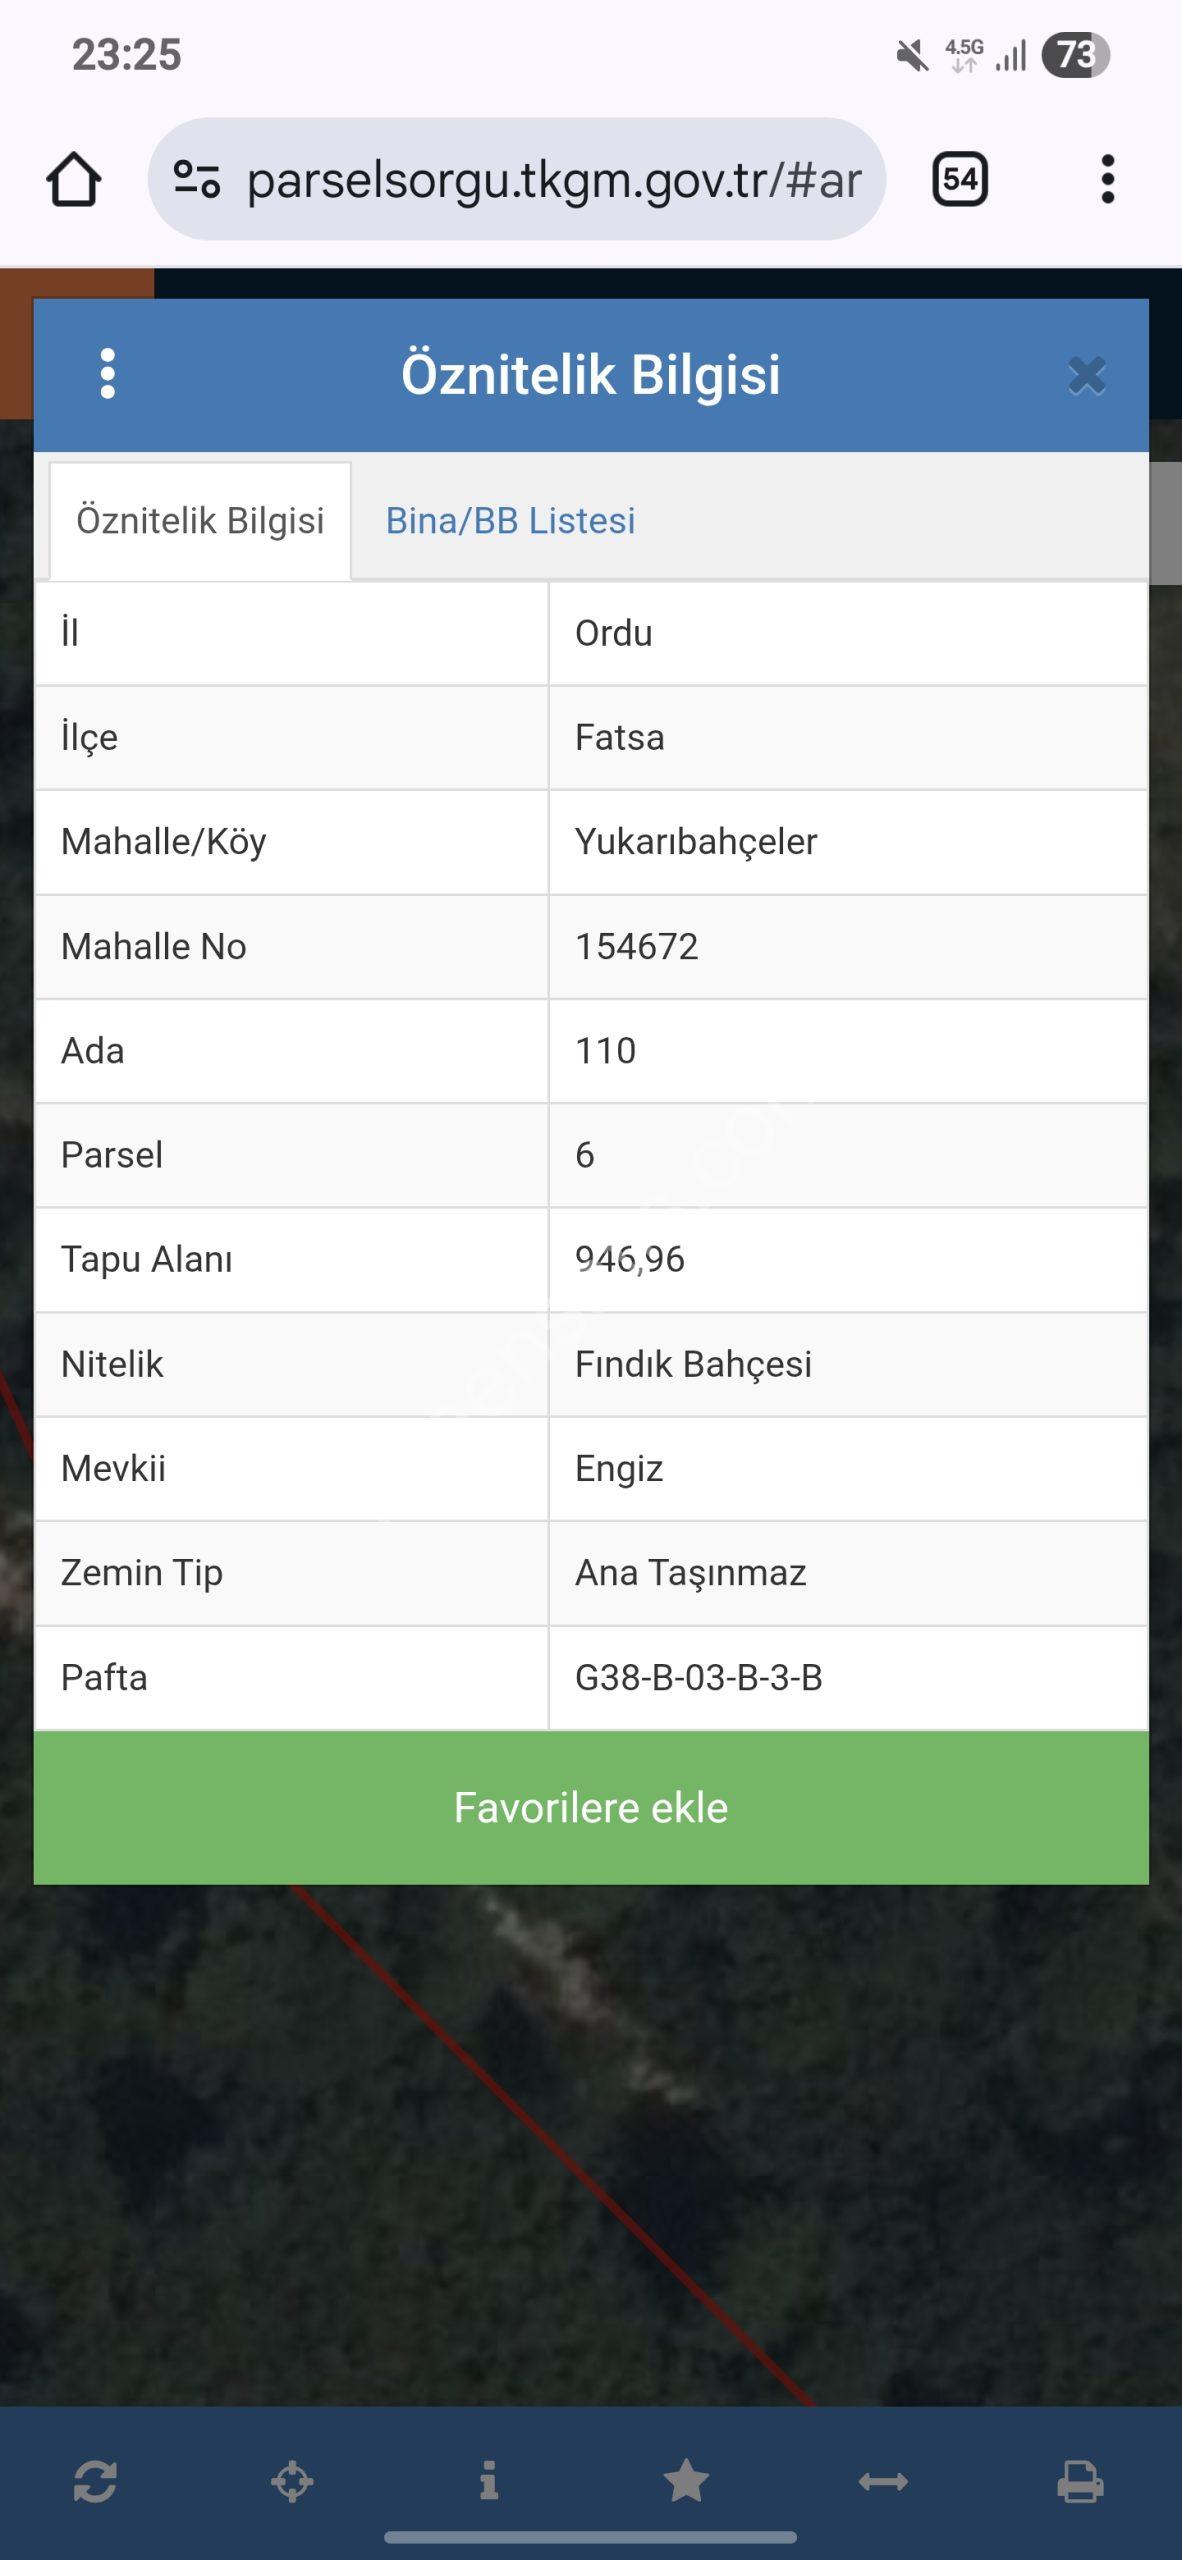
Task: Tap the info icon in bottom toolbar
Action: [x=489, y=2481]
